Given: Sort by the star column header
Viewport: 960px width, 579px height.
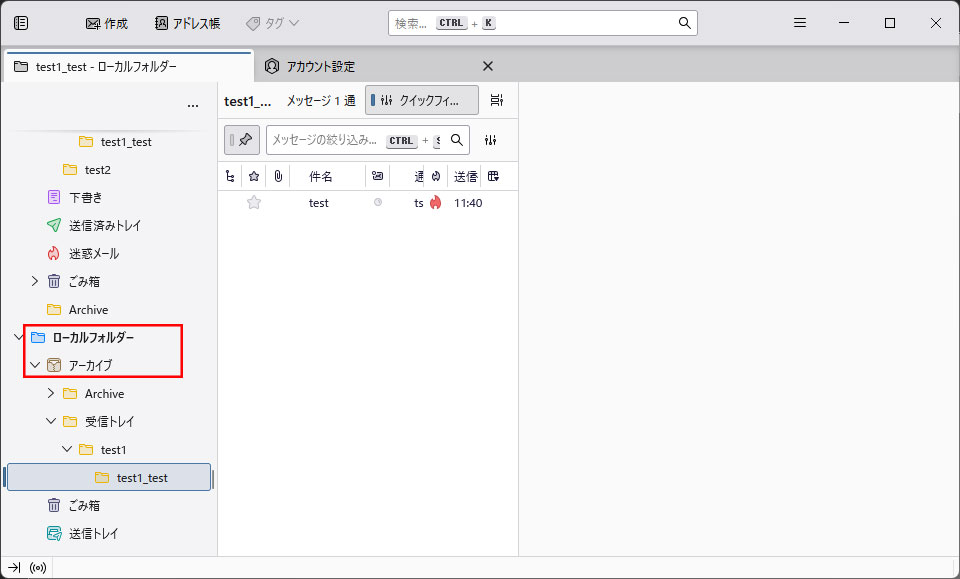Looking at the screenshot, I should pos(253,176).
